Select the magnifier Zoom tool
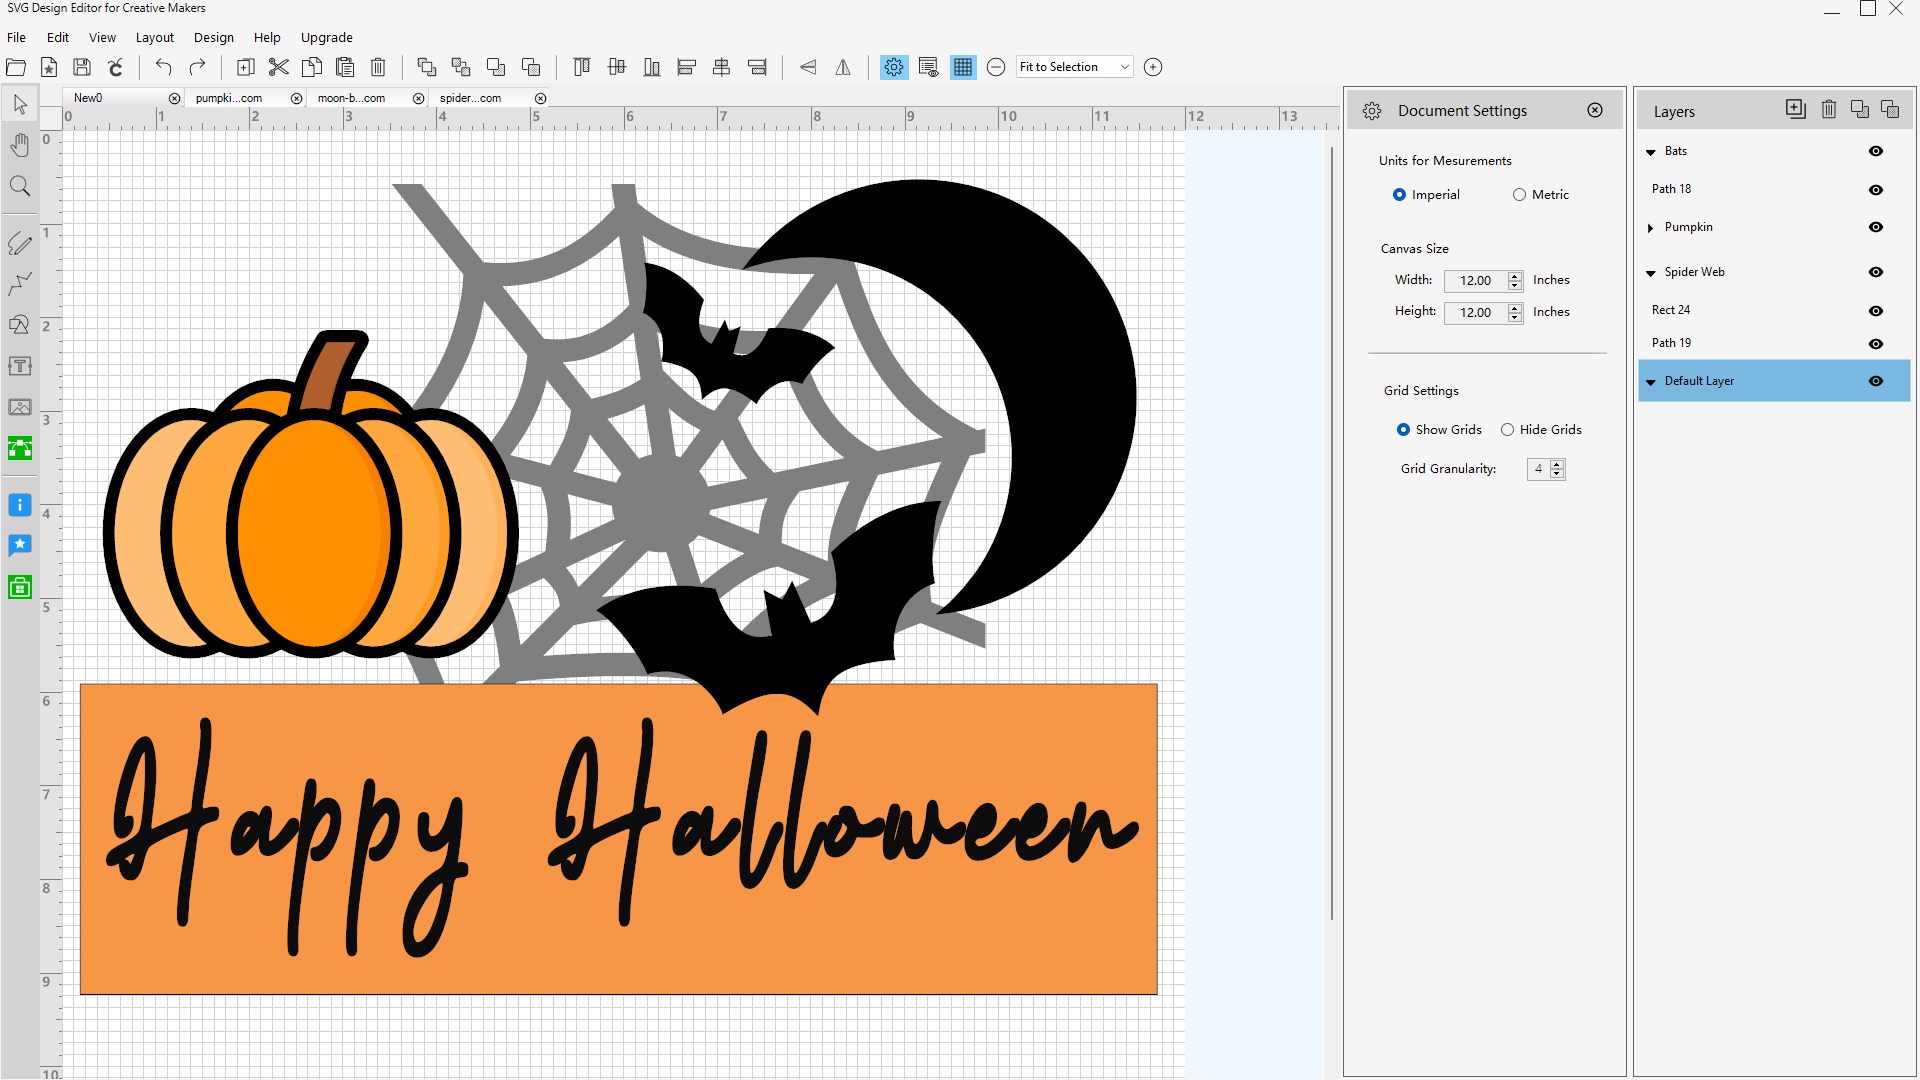The height and width of the screenshot is (1080, 1920). (x=19, y=186)
